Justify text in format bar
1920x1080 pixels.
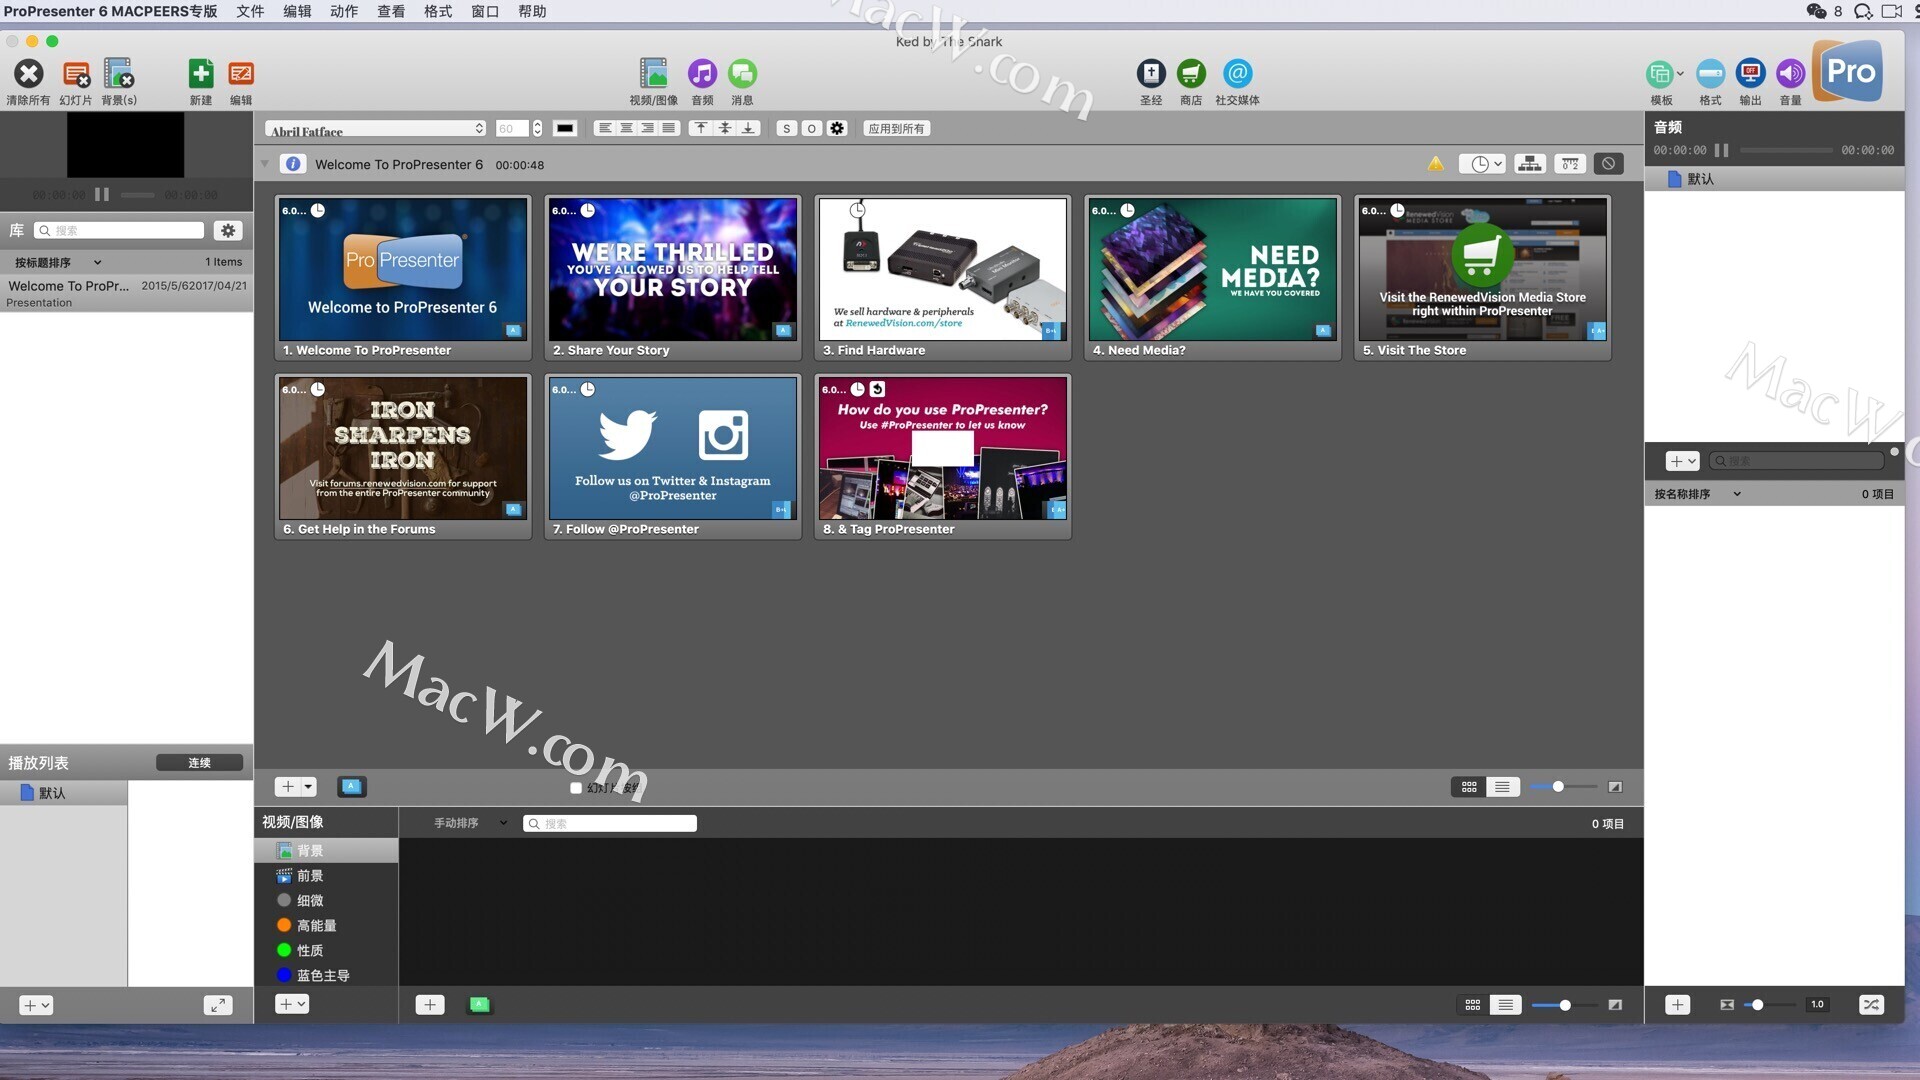point(668,128)
